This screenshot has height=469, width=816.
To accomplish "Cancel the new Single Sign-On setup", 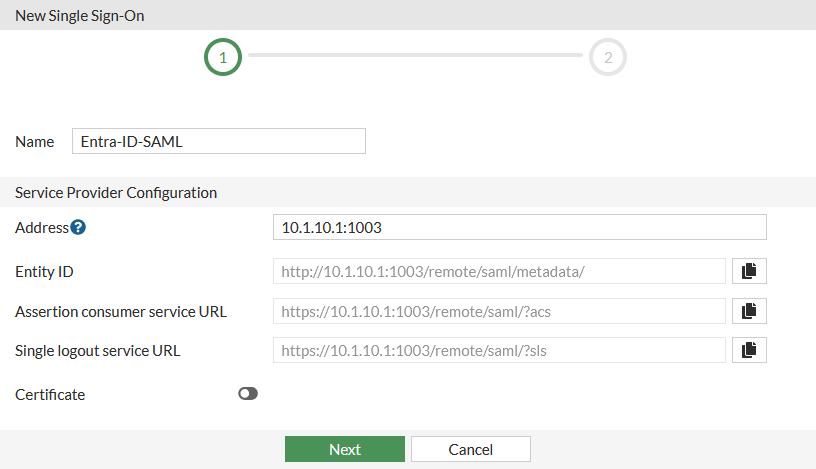I will [x=470, y=449].
